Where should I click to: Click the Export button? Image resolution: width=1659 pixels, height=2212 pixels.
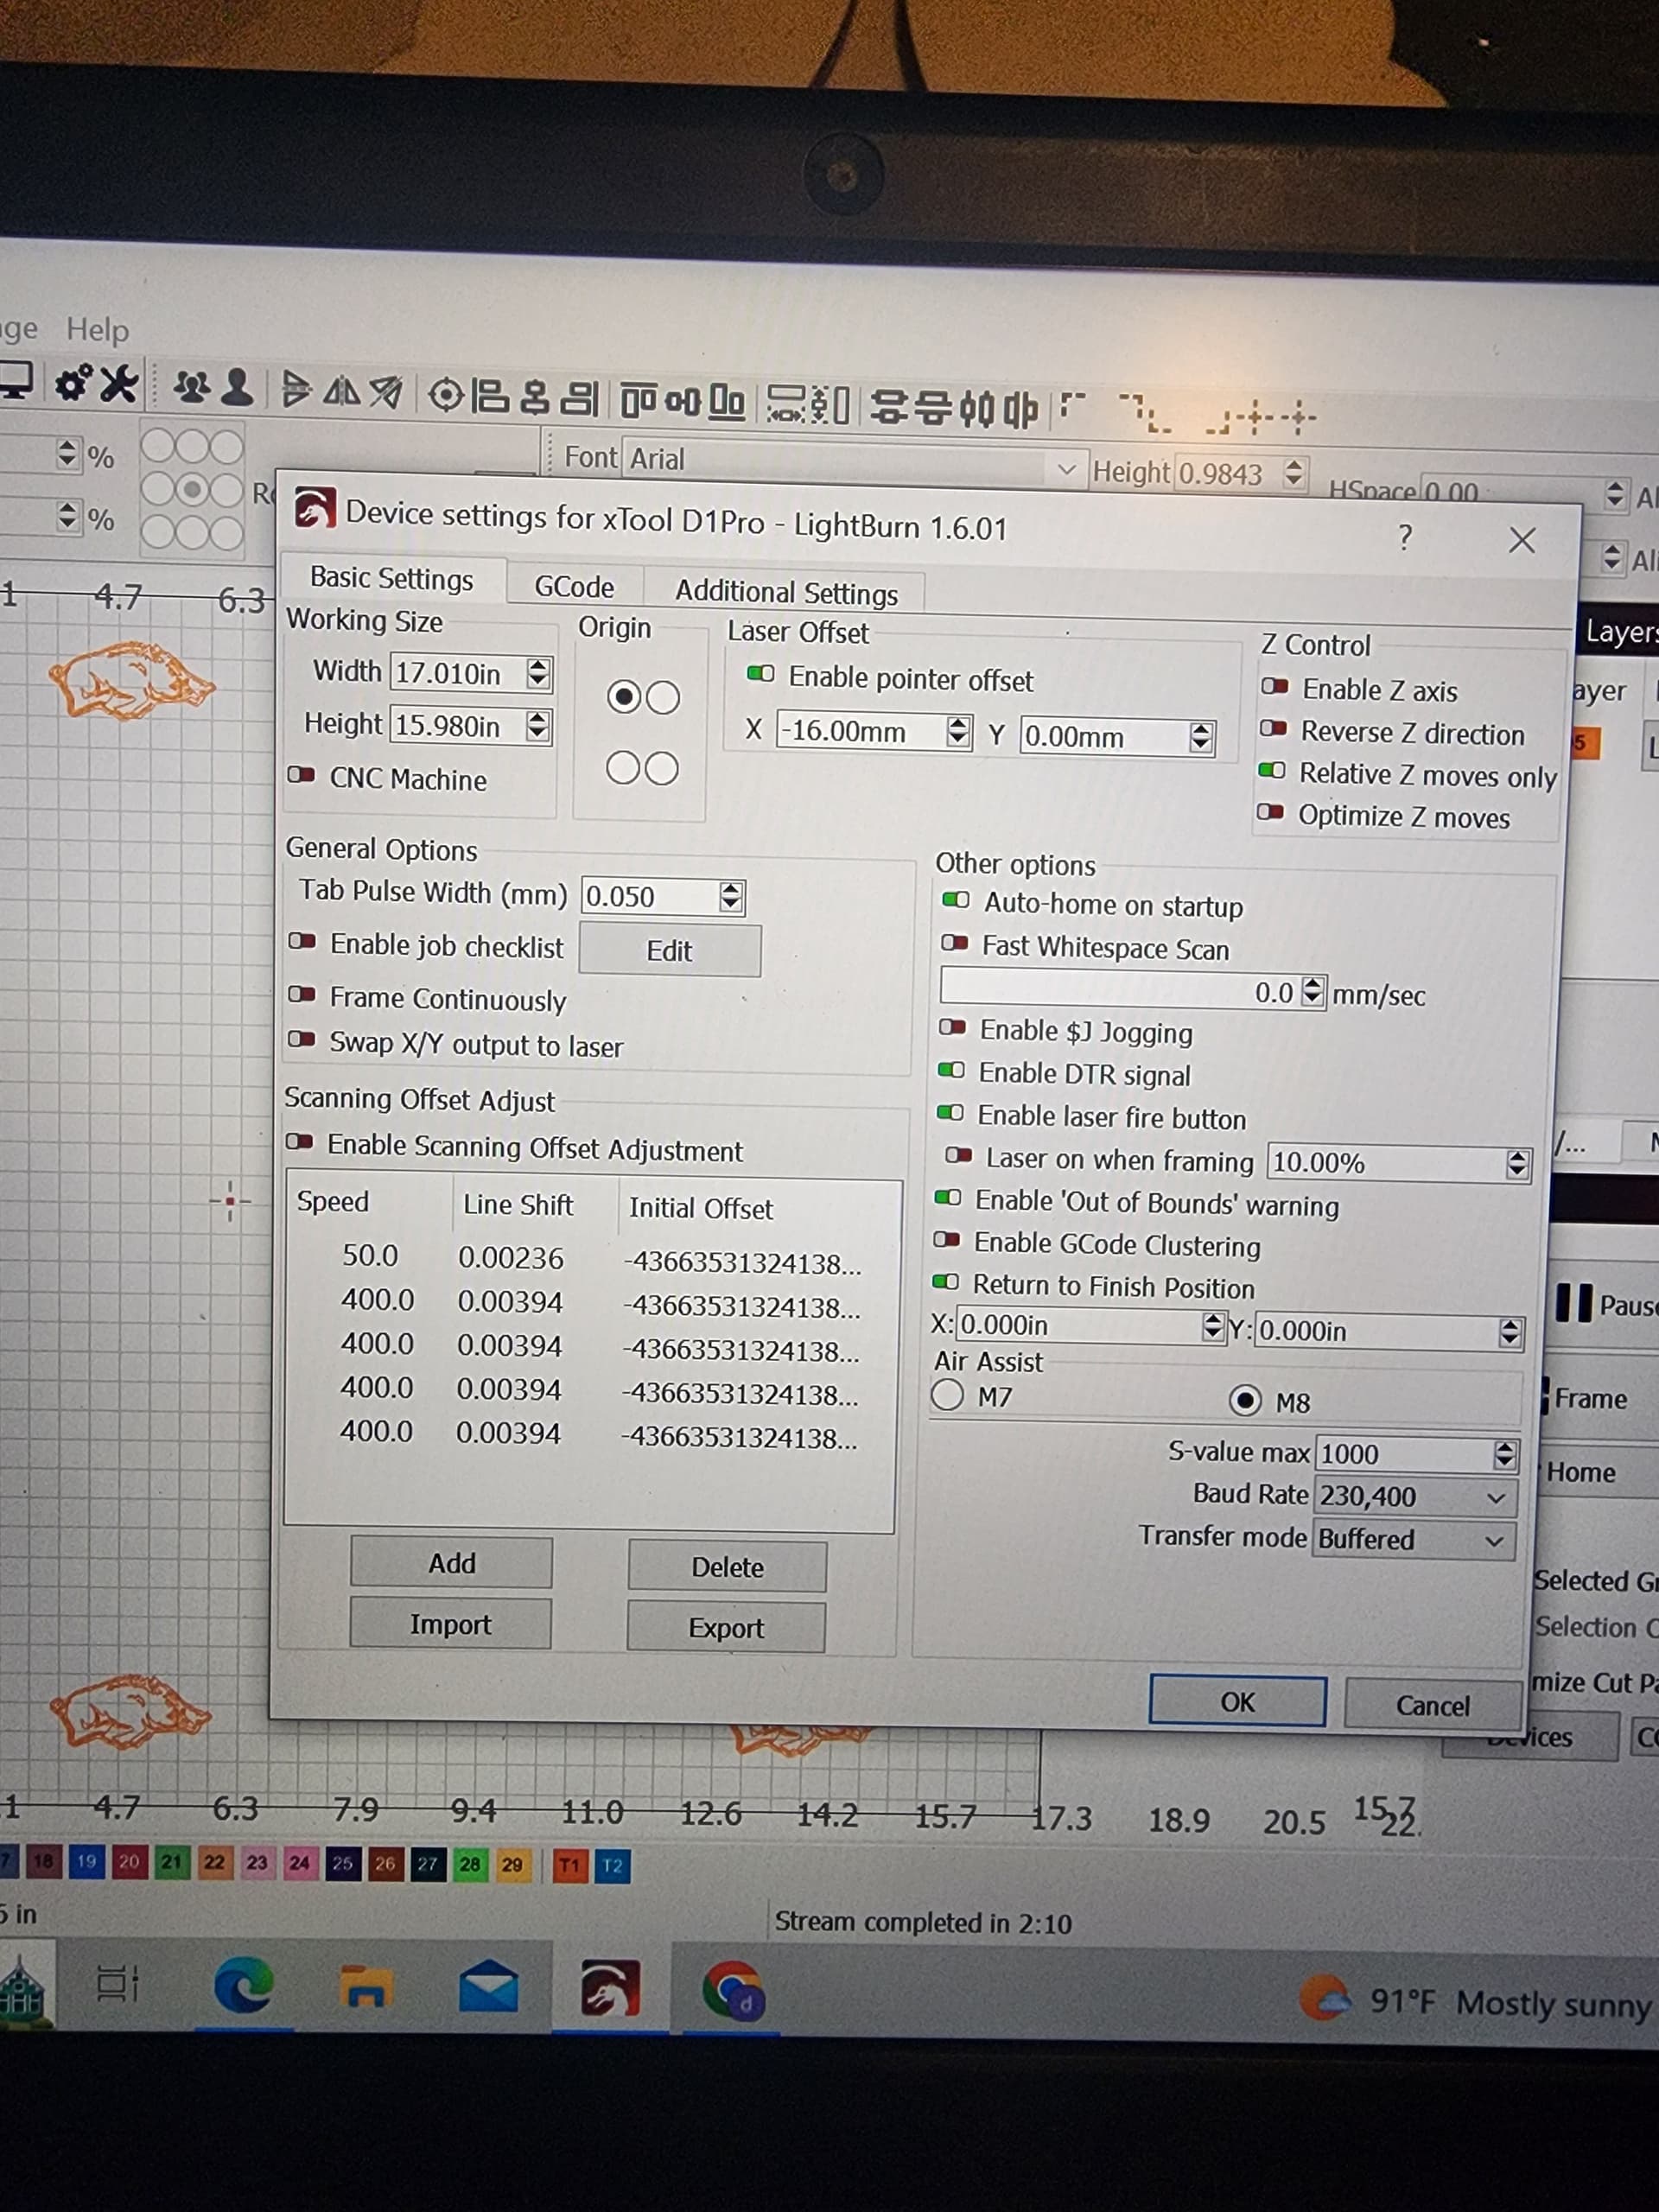pos(725,1628)
